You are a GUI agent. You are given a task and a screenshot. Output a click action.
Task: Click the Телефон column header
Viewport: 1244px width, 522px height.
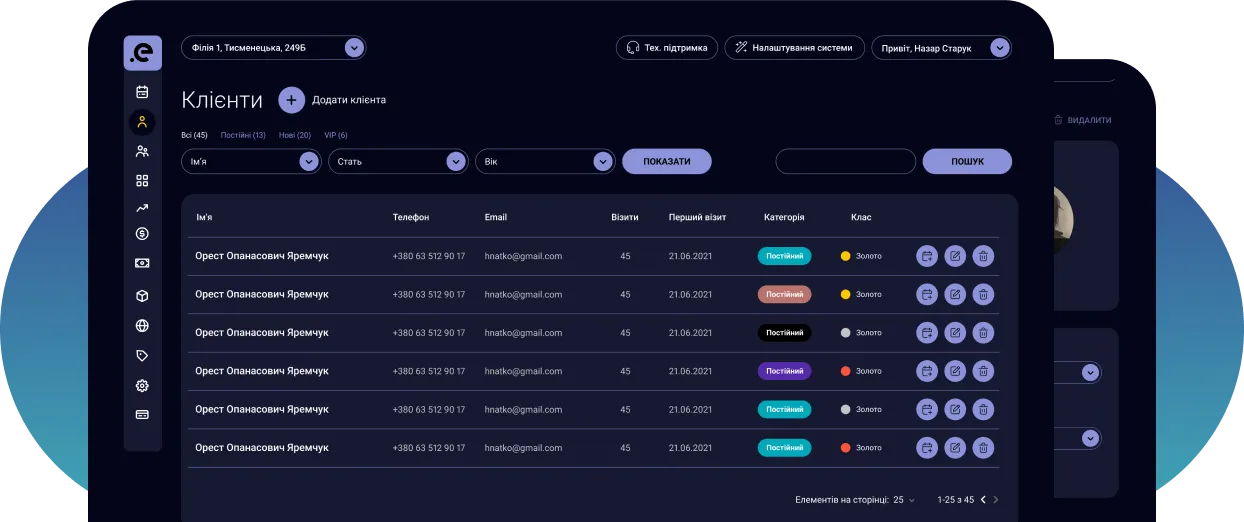pos(411,217)
